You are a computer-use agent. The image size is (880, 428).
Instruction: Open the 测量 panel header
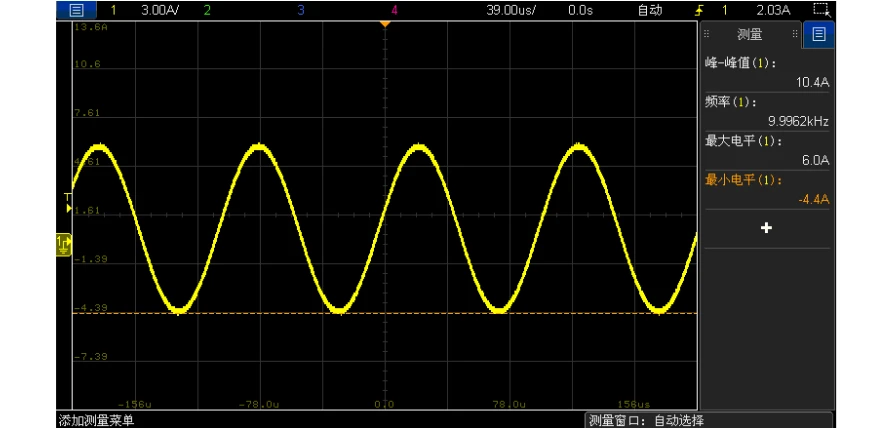(x=750, y=35)
